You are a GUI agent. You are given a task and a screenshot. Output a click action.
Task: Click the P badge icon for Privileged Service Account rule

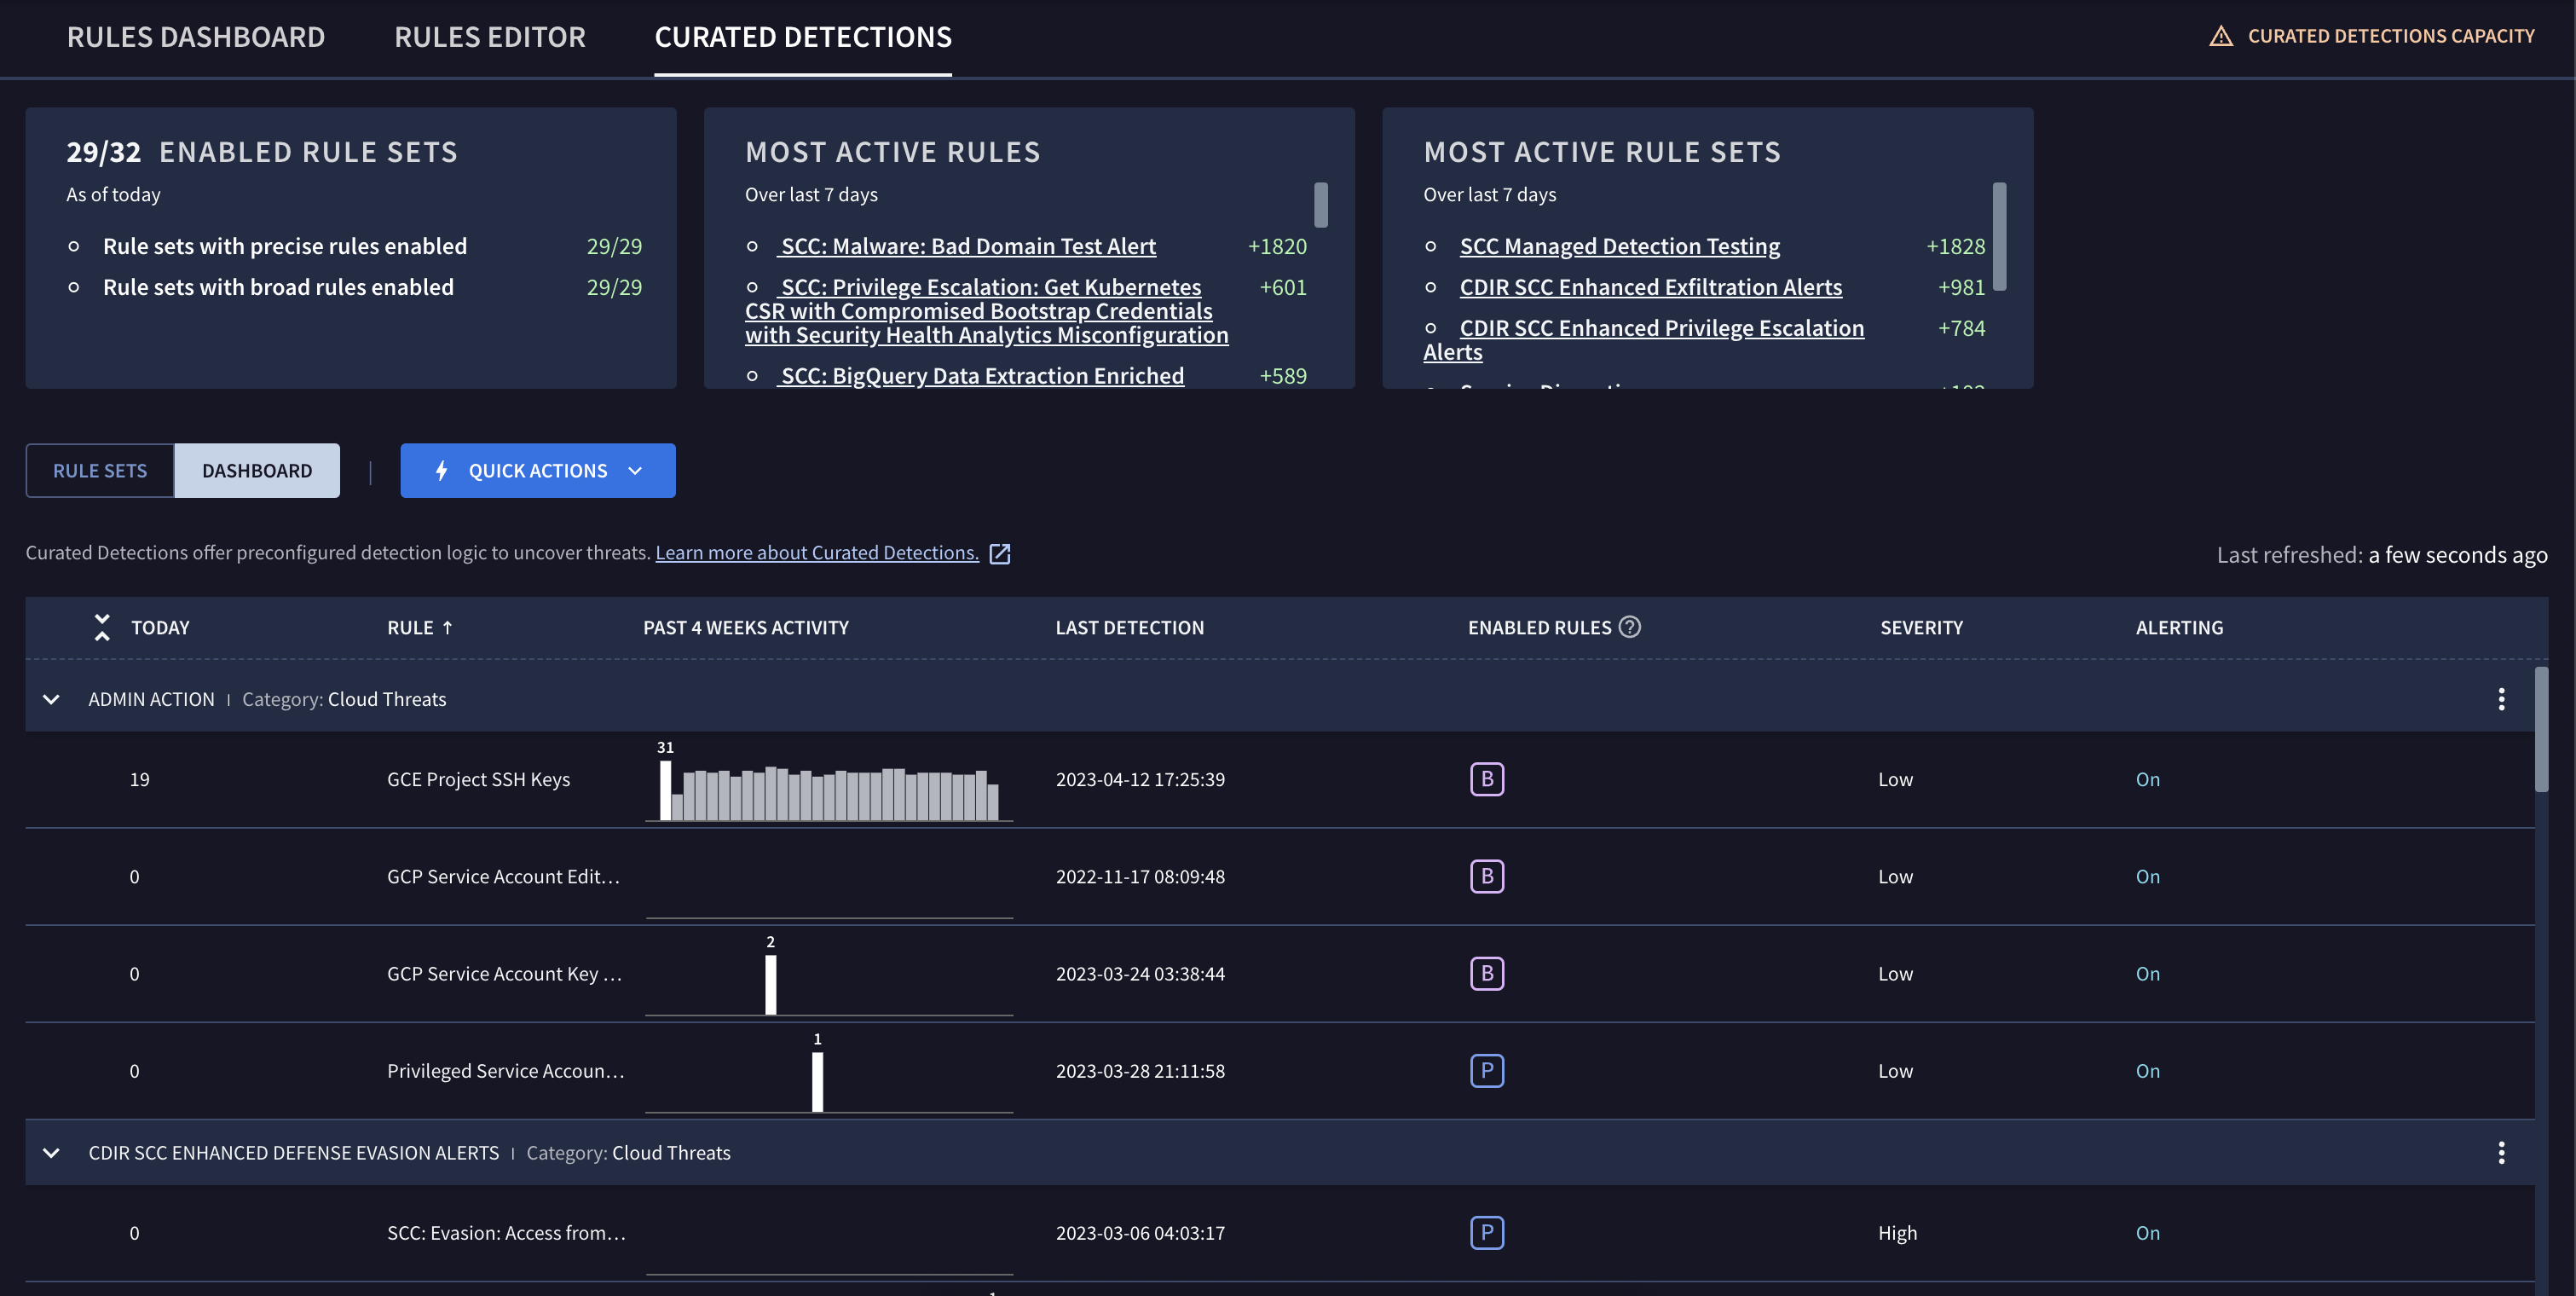pyautogui.click(x=1484, y=1069)
